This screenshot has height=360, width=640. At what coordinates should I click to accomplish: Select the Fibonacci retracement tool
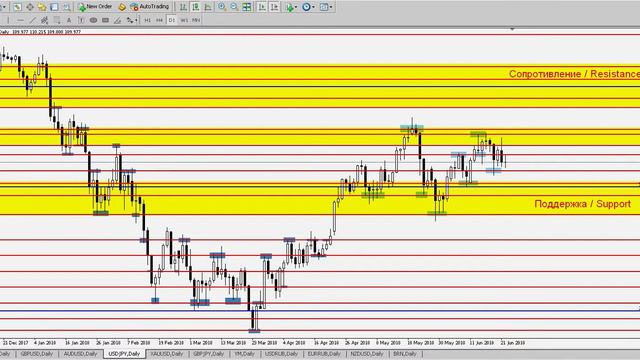tap(57, 20)
